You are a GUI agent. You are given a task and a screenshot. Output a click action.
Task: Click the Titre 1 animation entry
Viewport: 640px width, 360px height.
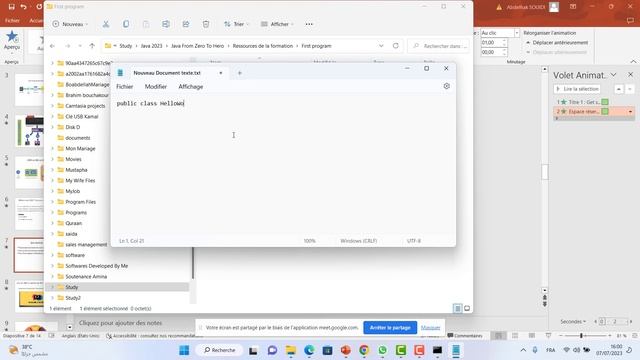[582, 102]
